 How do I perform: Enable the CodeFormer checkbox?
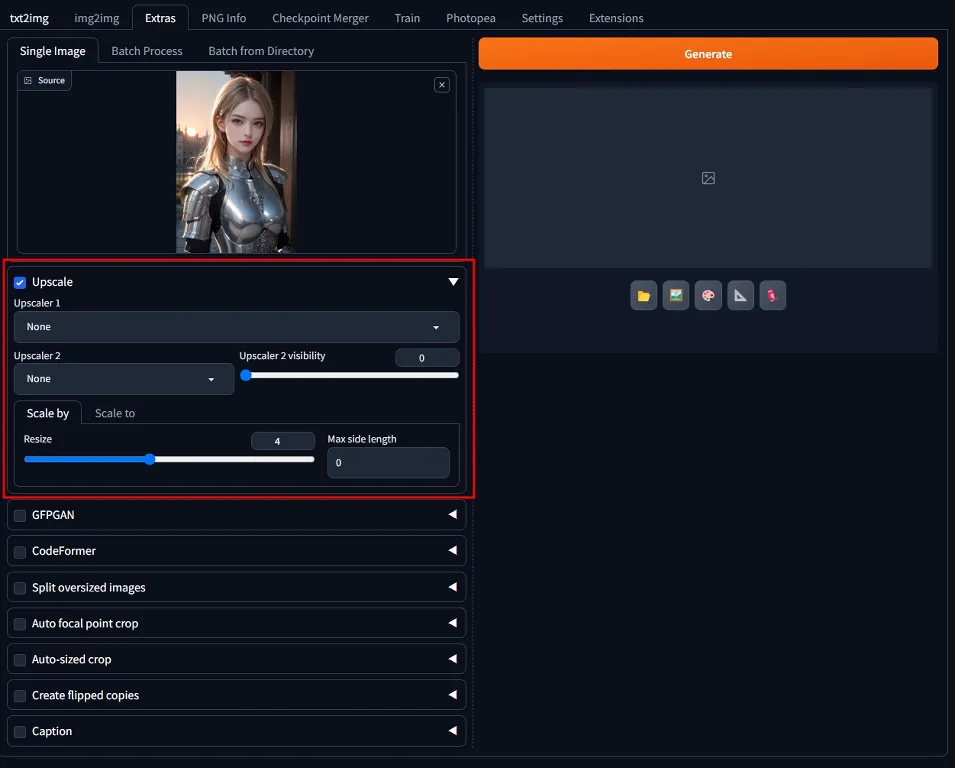pos(20,552)
